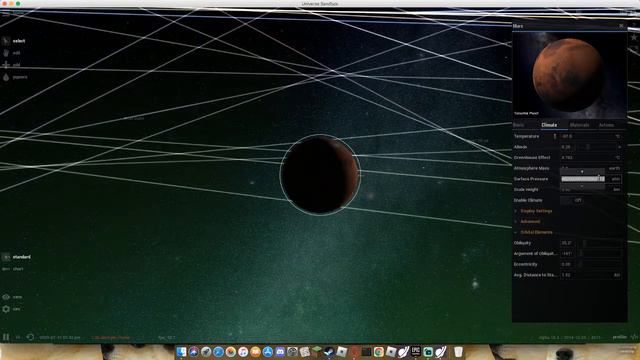
Task: Open Minecraft grass block in the Dock
Action: click(x=317, y=351)
